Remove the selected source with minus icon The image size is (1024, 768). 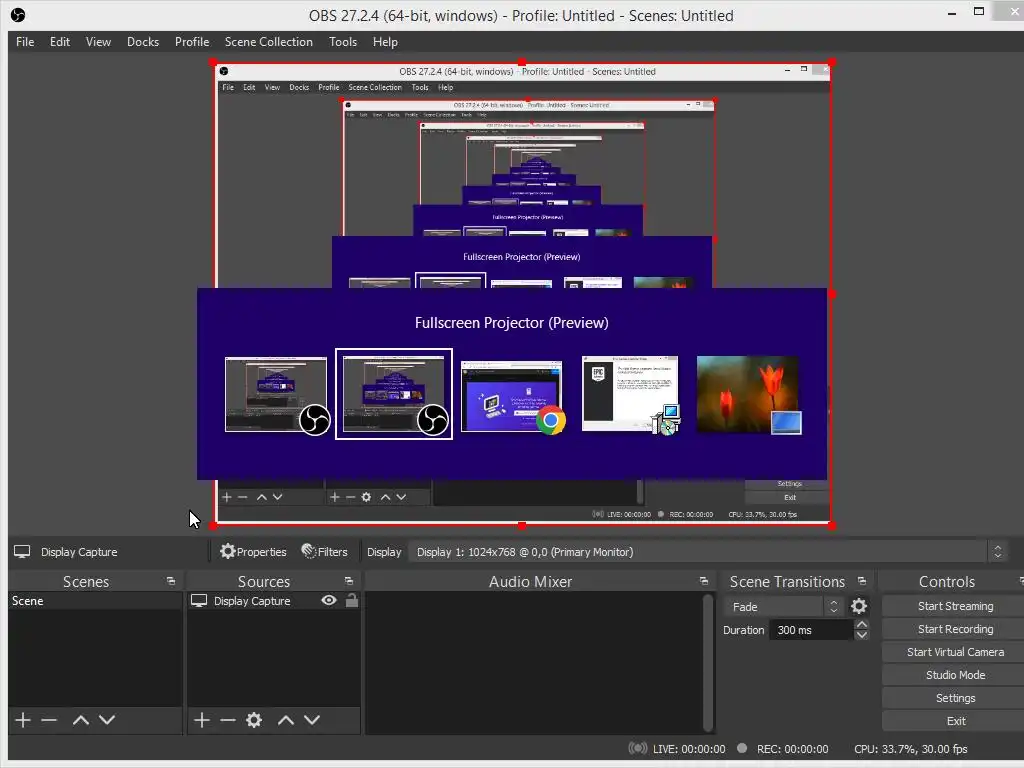click(228, 720)
